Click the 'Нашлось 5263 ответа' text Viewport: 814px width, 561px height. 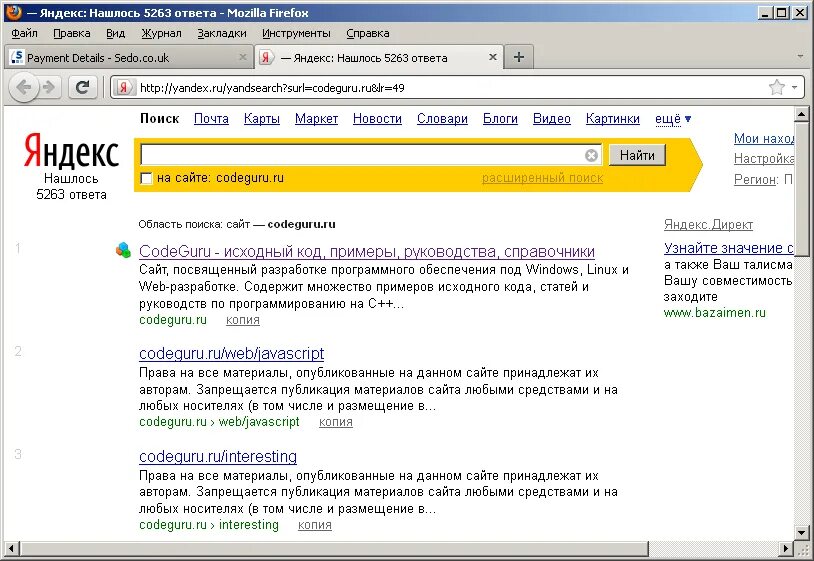coord(71,187)
